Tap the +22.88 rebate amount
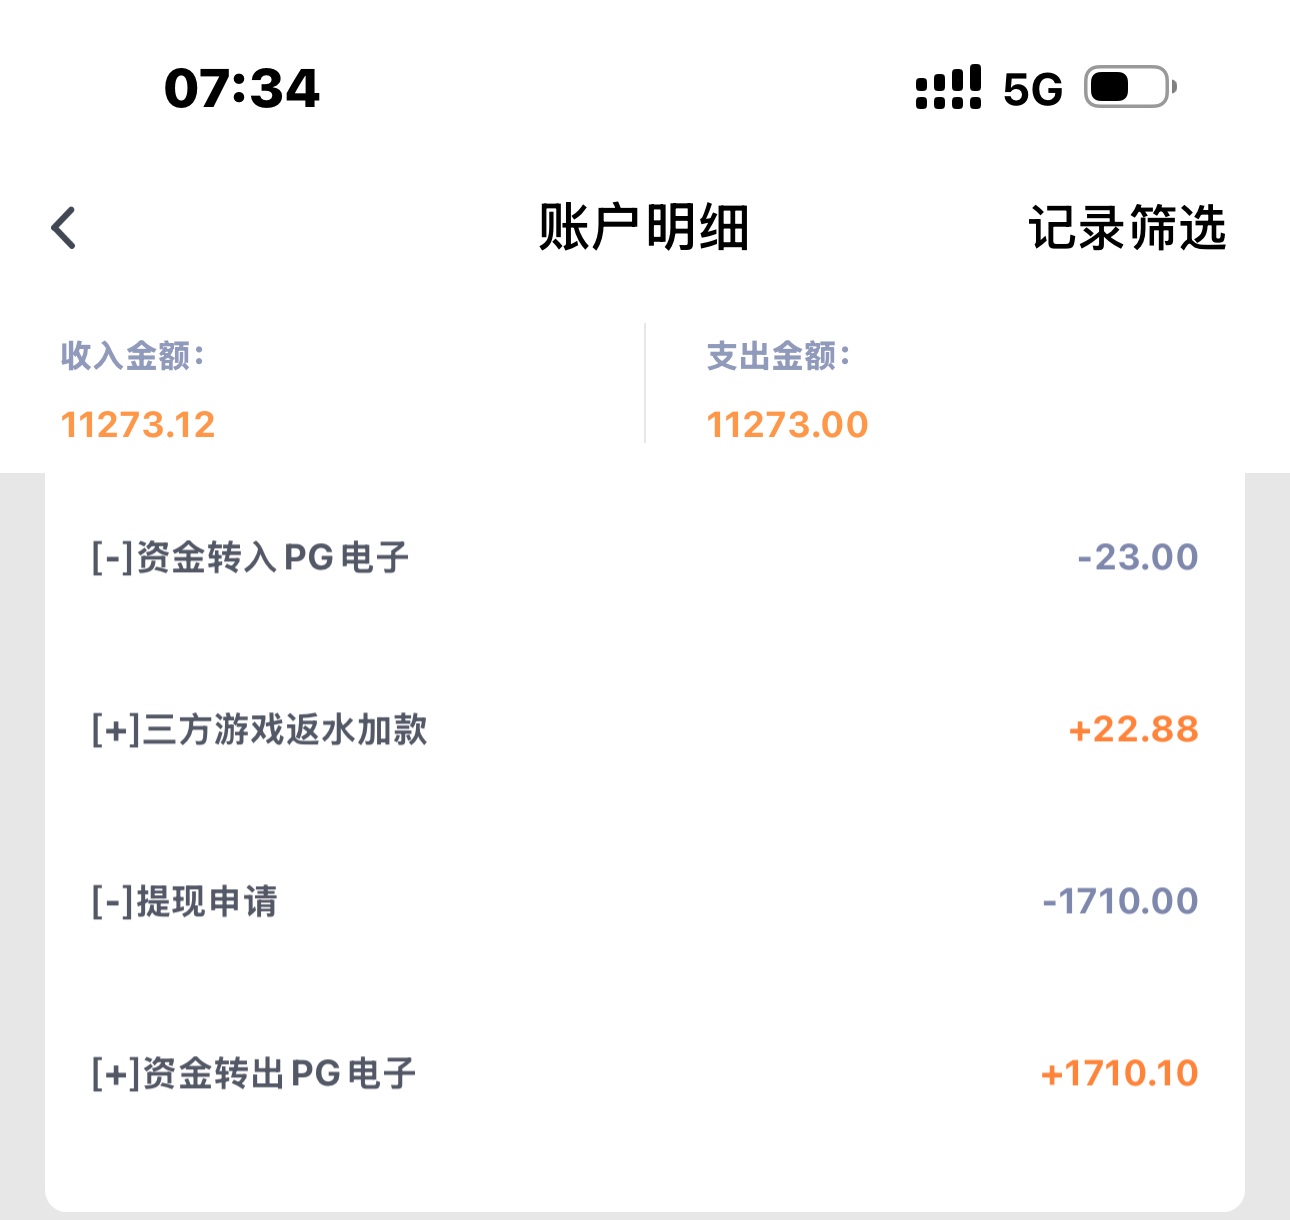This screenshot has height=1220, width=1290. [1133, 729]
